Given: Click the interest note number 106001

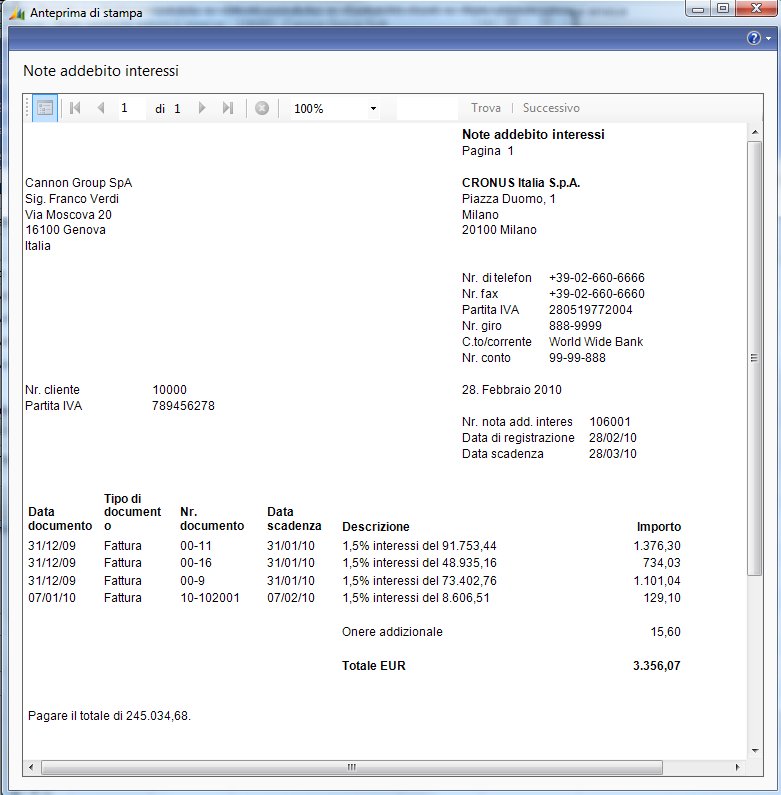Looking at the screenshot, I should tap(610, 422).
